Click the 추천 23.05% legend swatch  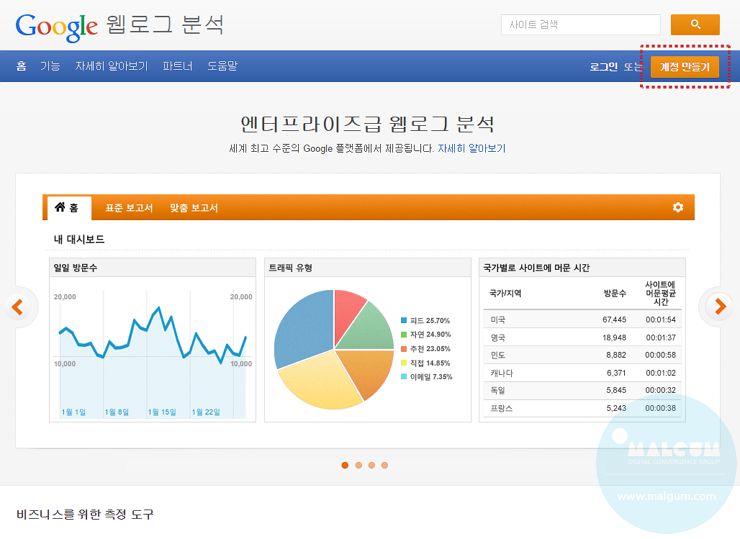(x=404, y=349)
